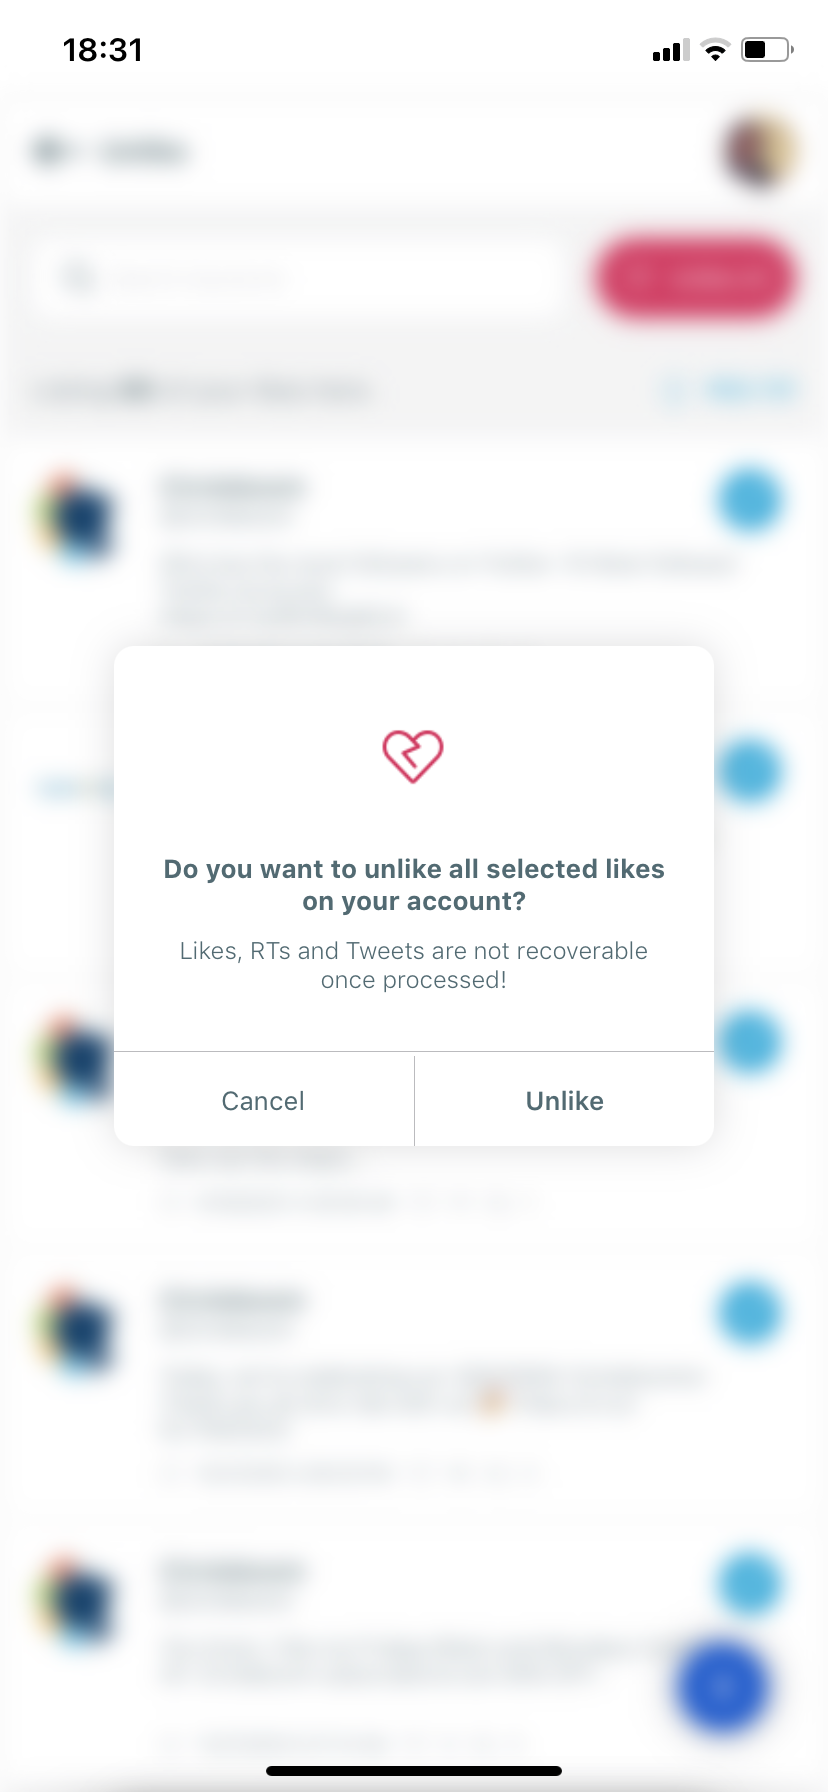The image size is (828, 1792).
Task: Confirm with the Unlike button
Action: (x=564, y=1100)
